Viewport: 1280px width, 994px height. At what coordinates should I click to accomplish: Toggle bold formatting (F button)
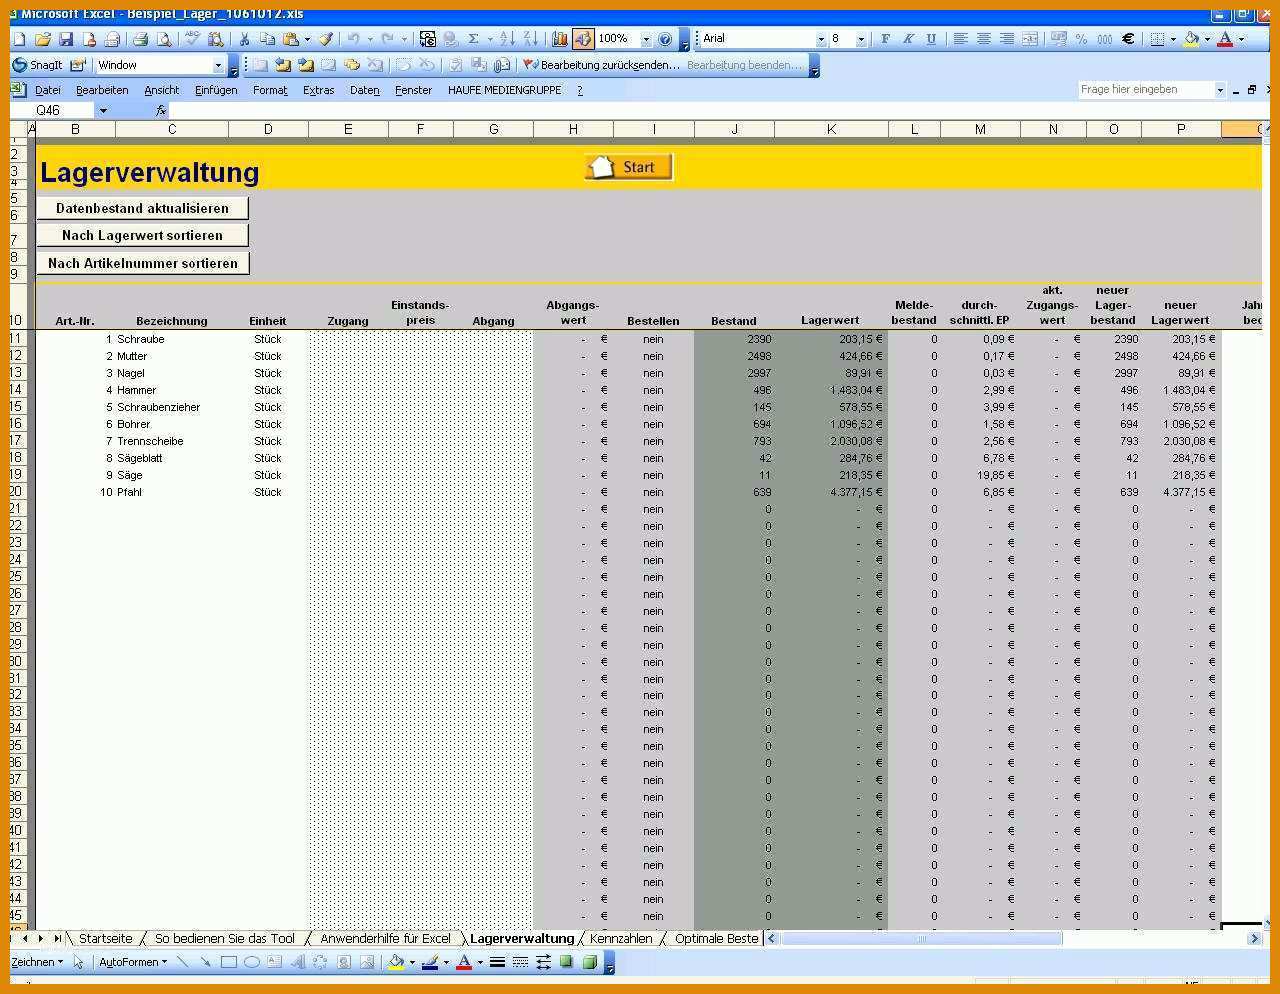[885, 39]
